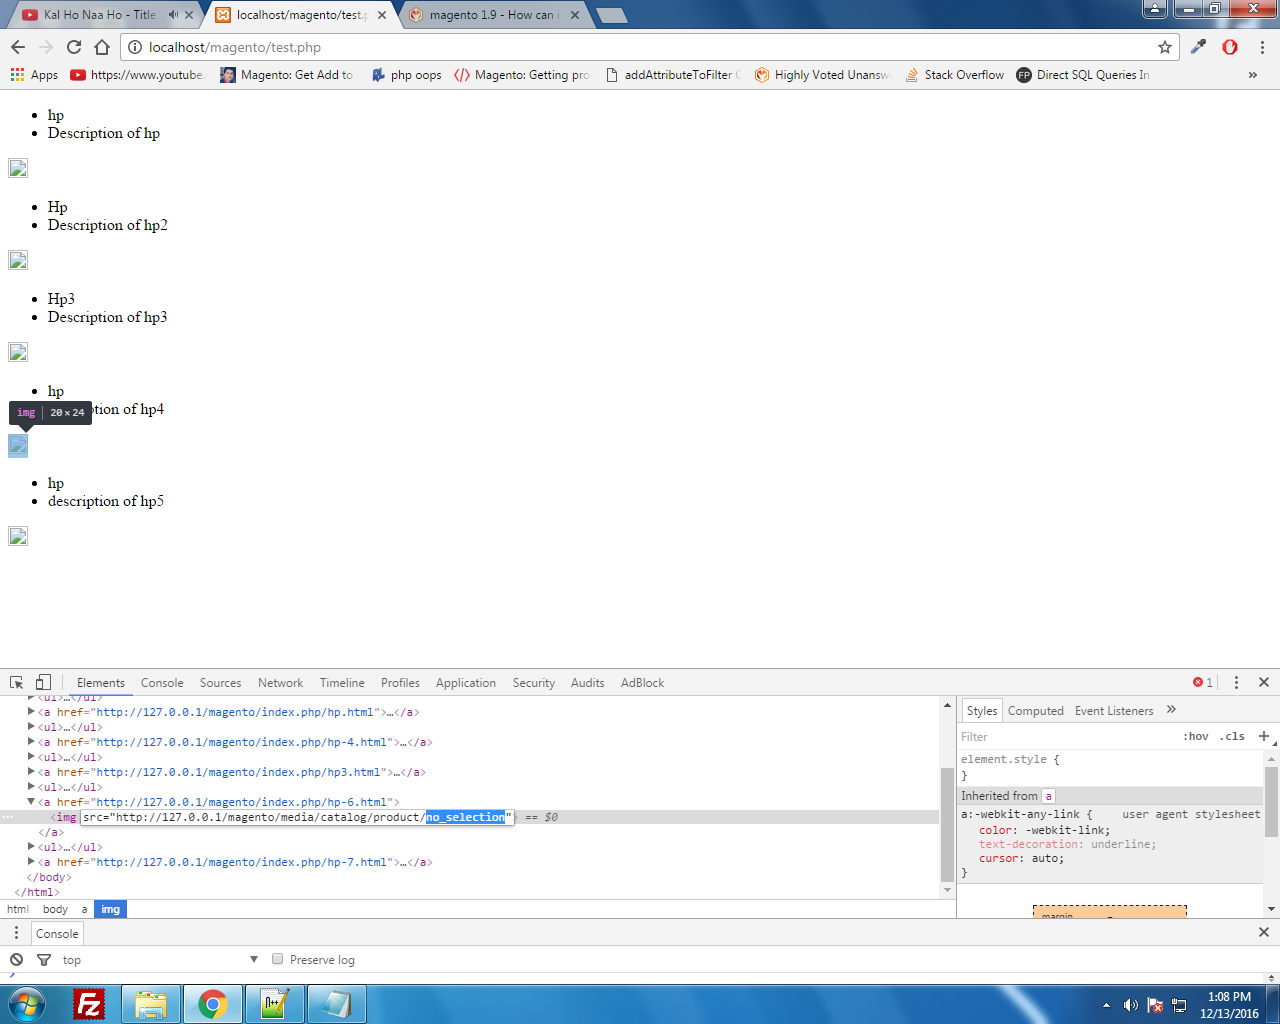Viewport: 1280px width, 1024px height.
Task: Expand the hp-7.html anchor node
Action: 31,862
